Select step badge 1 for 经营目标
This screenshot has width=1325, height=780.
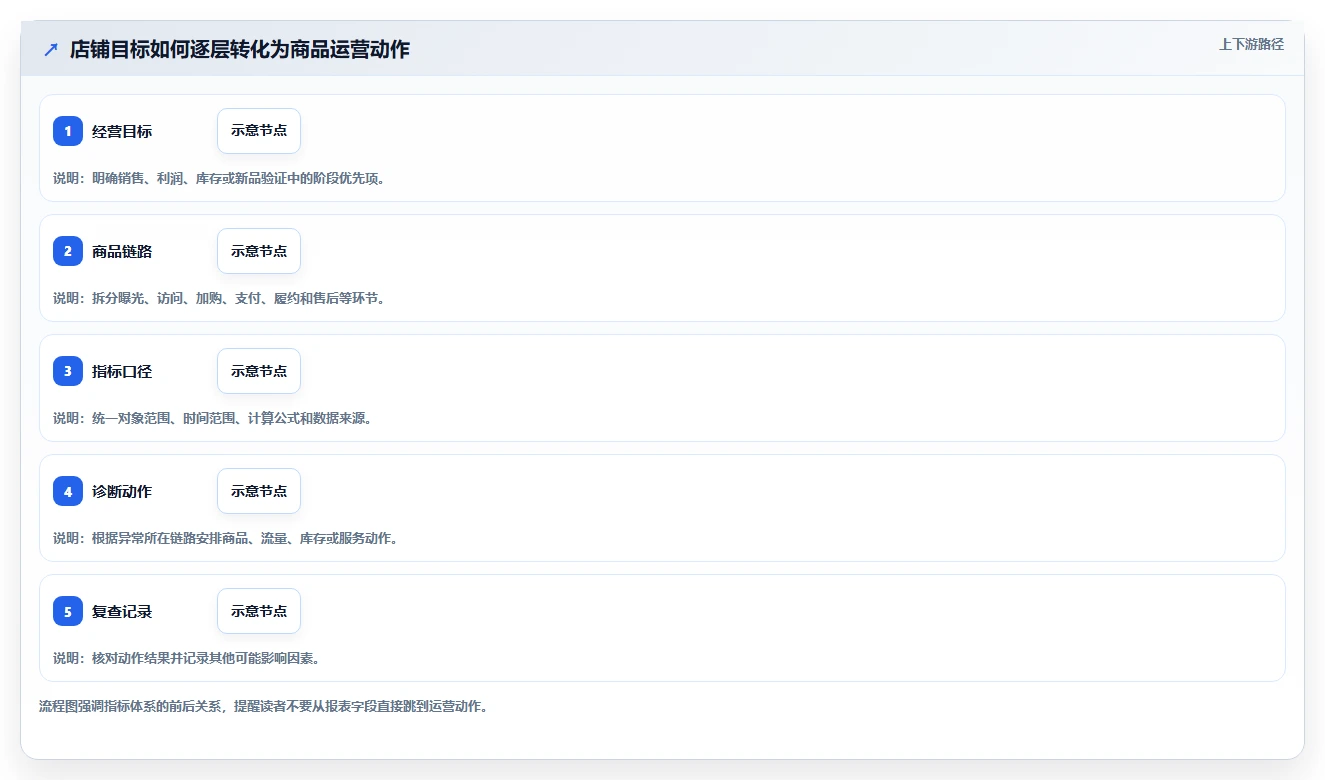coord(68,131)
